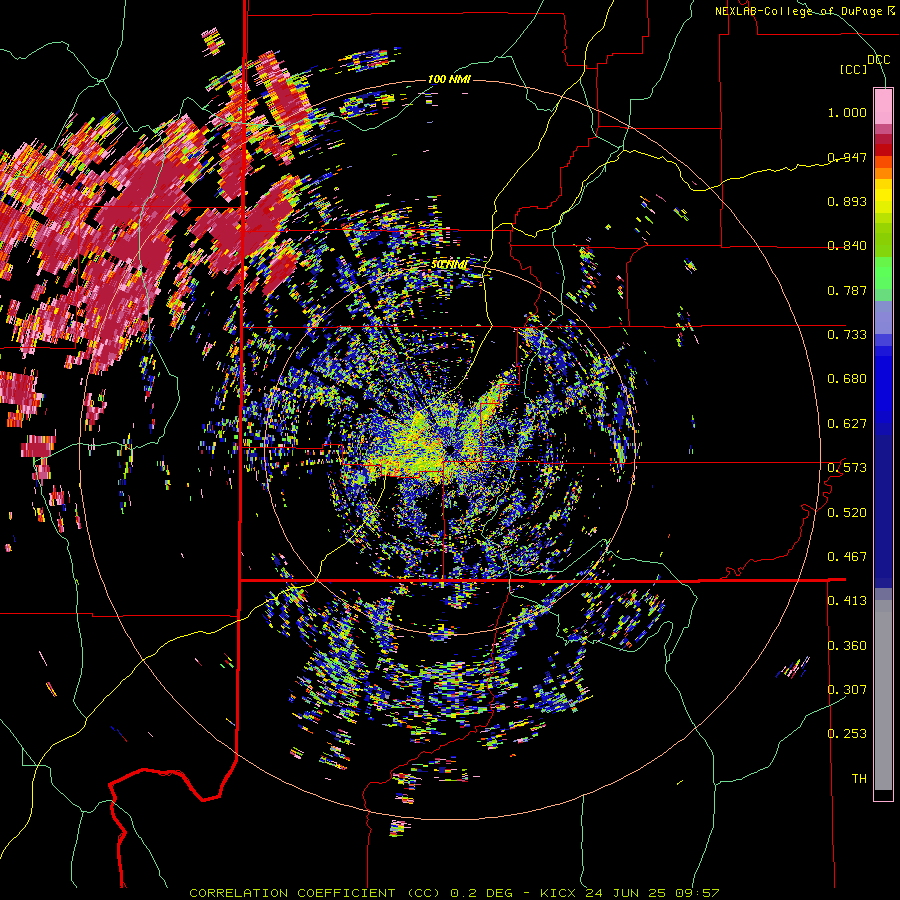This screenshot has height=900, width=900.
Task: Click the 1.000 scale value
Action: pos(847,112)
